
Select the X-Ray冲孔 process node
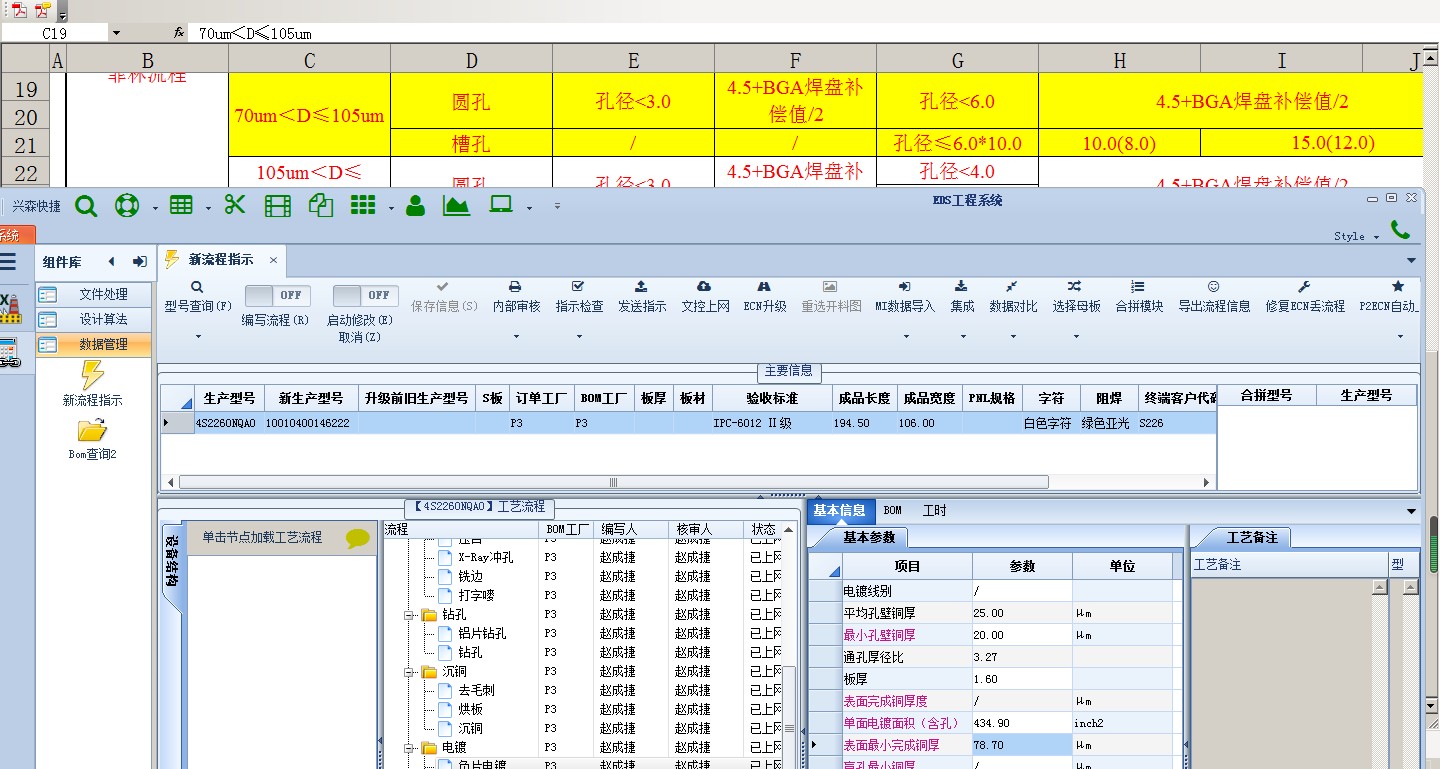pyautogui.click(x=485, y=558)
